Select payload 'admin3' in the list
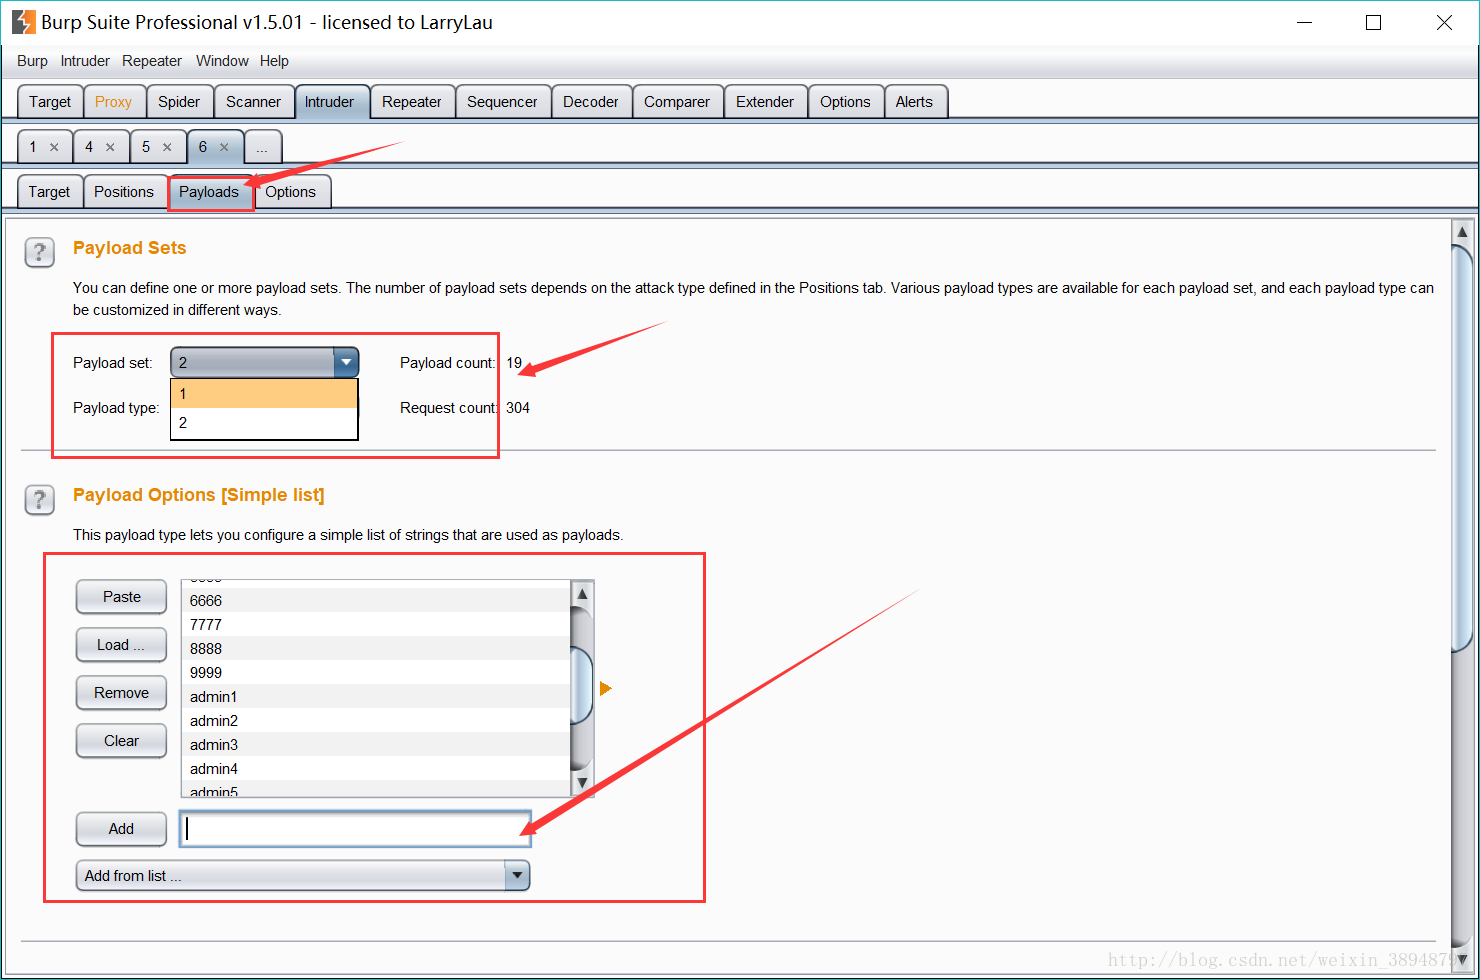 [x=376, y=745]
